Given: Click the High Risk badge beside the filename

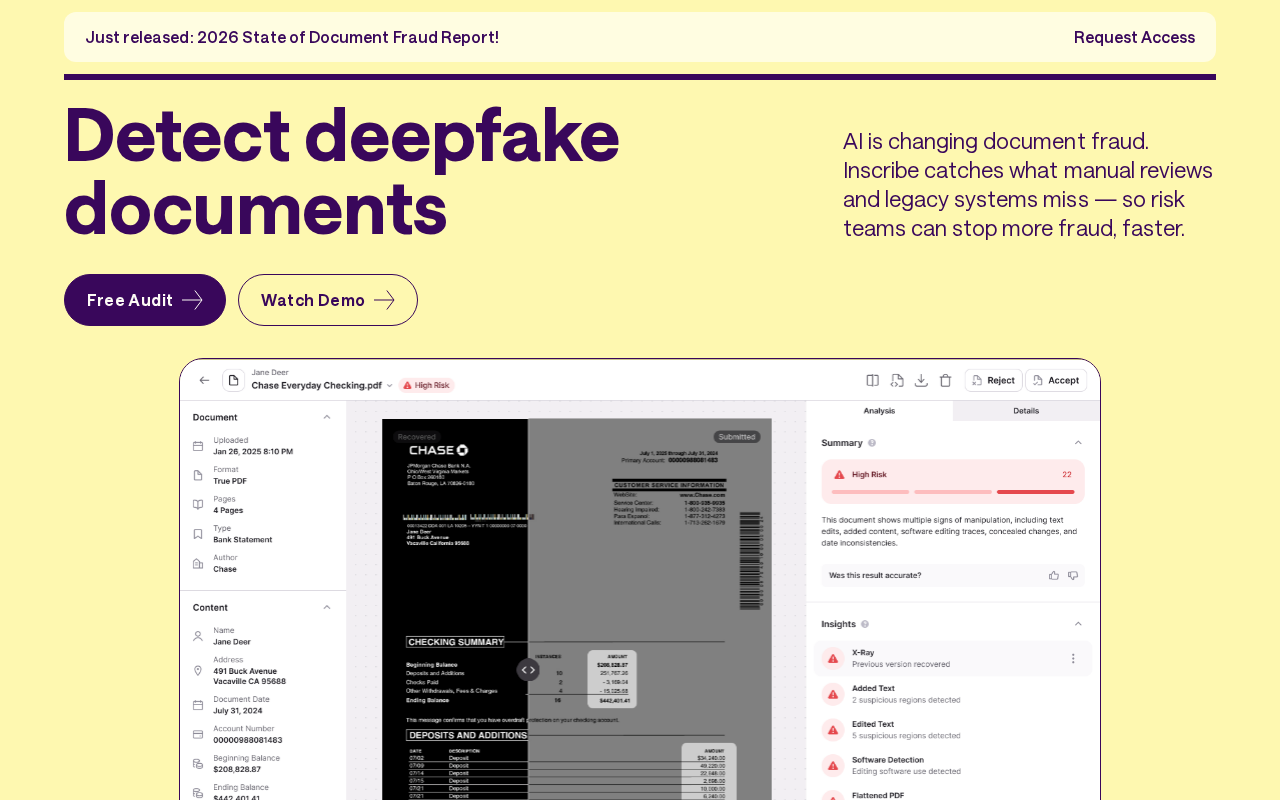Looking at the screenshot, I should pyautogui.click(x=427, y=385).
